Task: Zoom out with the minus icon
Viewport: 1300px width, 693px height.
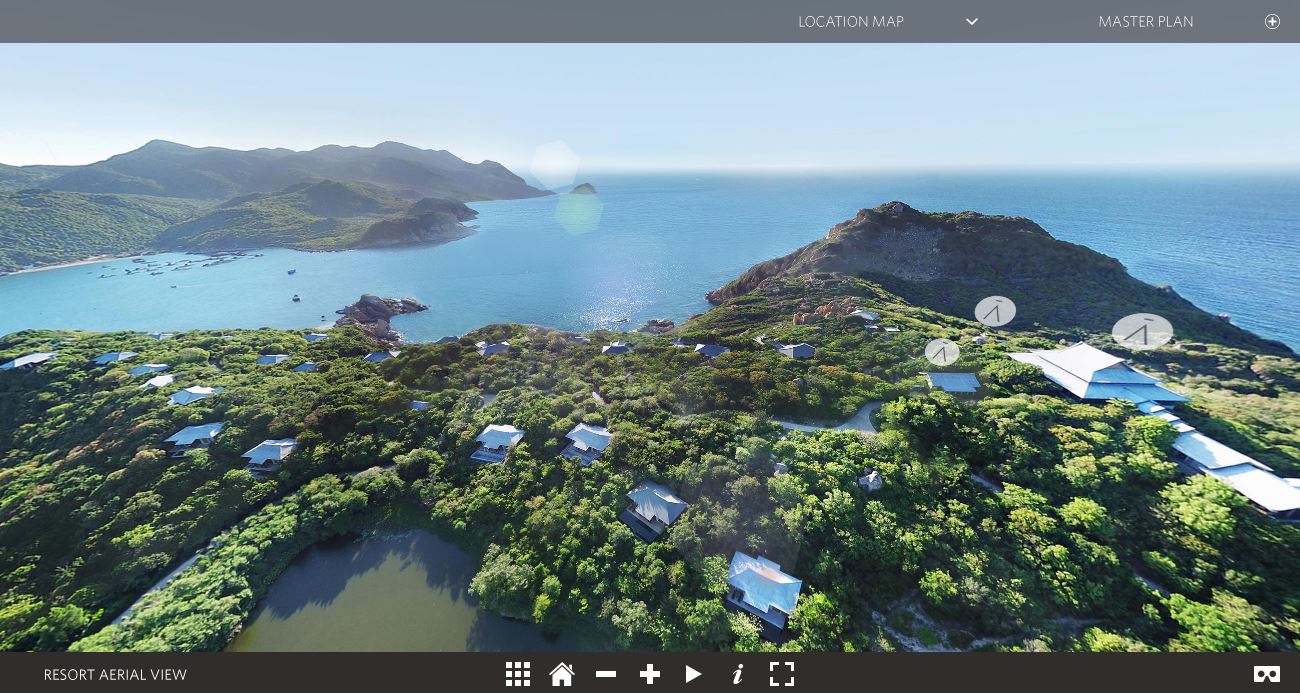Action: click(606, 675)
